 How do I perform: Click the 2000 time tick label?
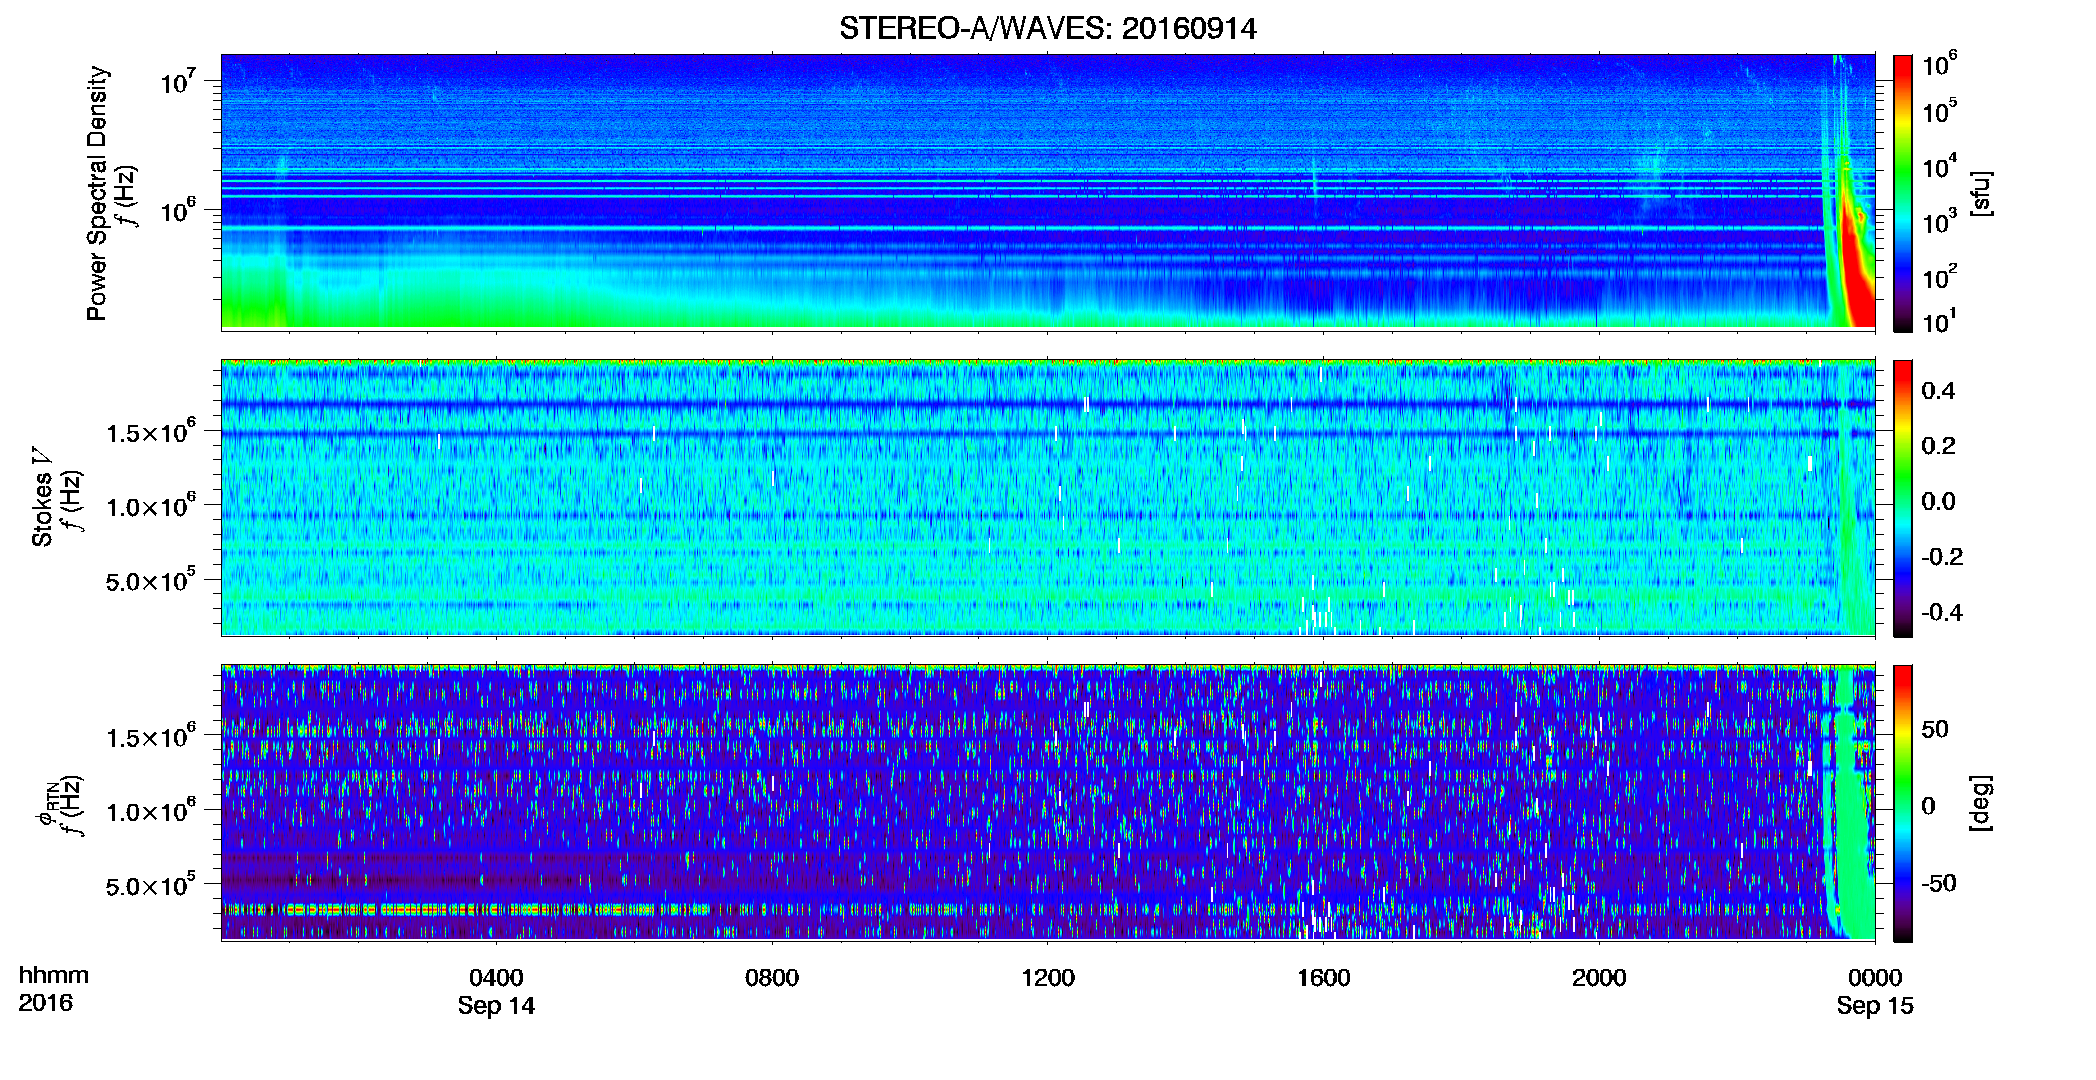tap(1599, 977)
